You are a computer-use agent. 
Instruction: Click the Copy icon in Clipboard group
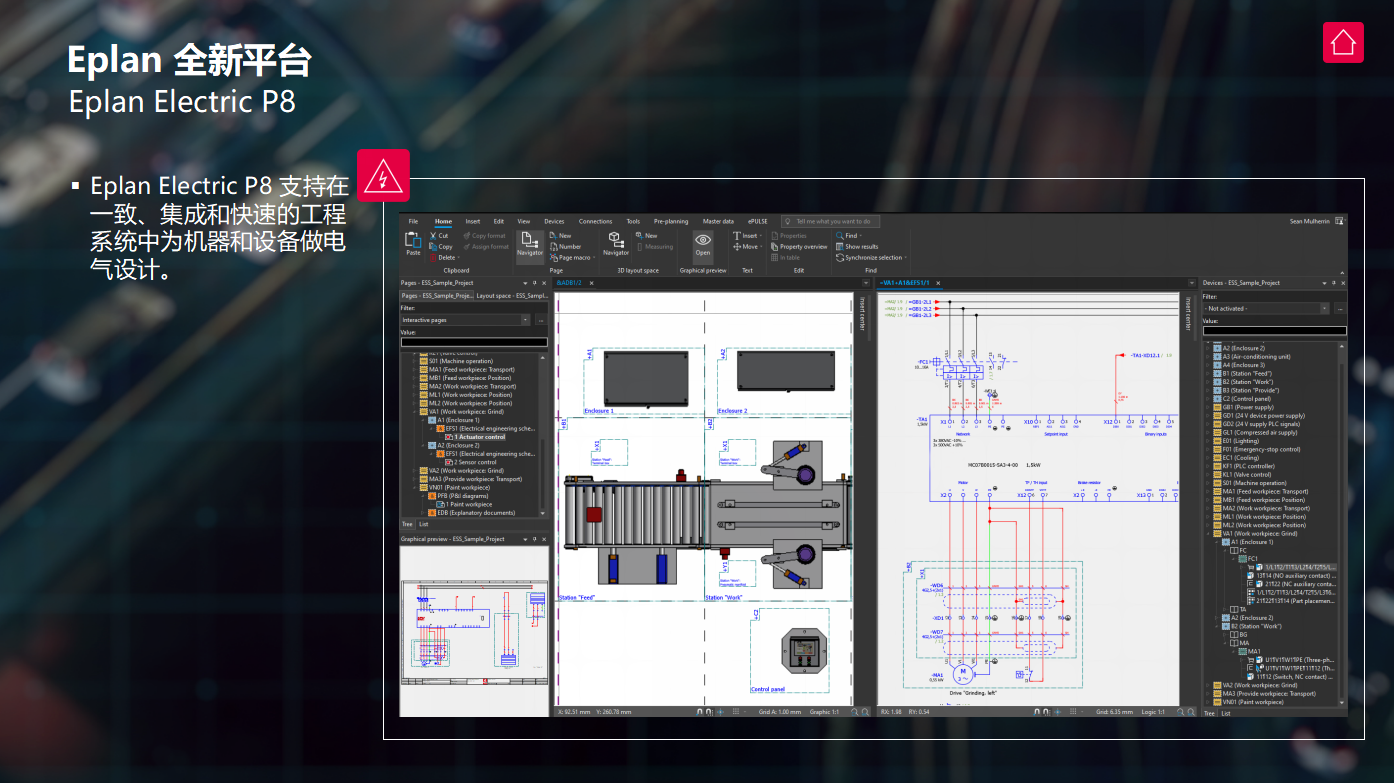pyautogui.click(x=433, y=246)
